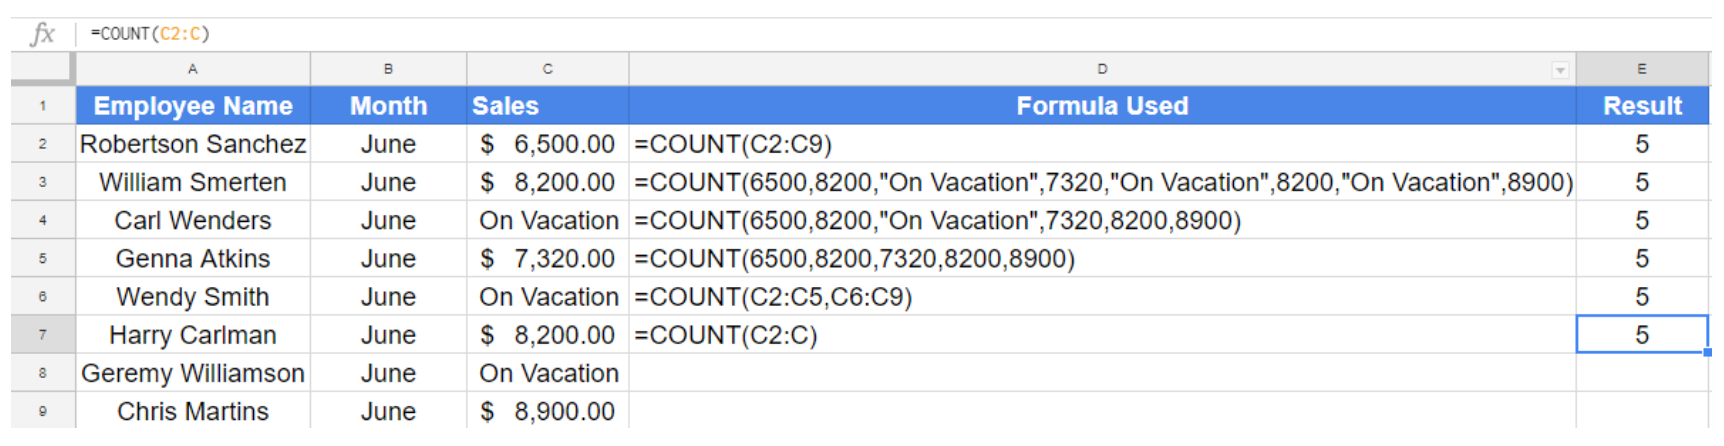Select column C header
The width and height of the screenshot is (1724, 446).
coord(547,69)
